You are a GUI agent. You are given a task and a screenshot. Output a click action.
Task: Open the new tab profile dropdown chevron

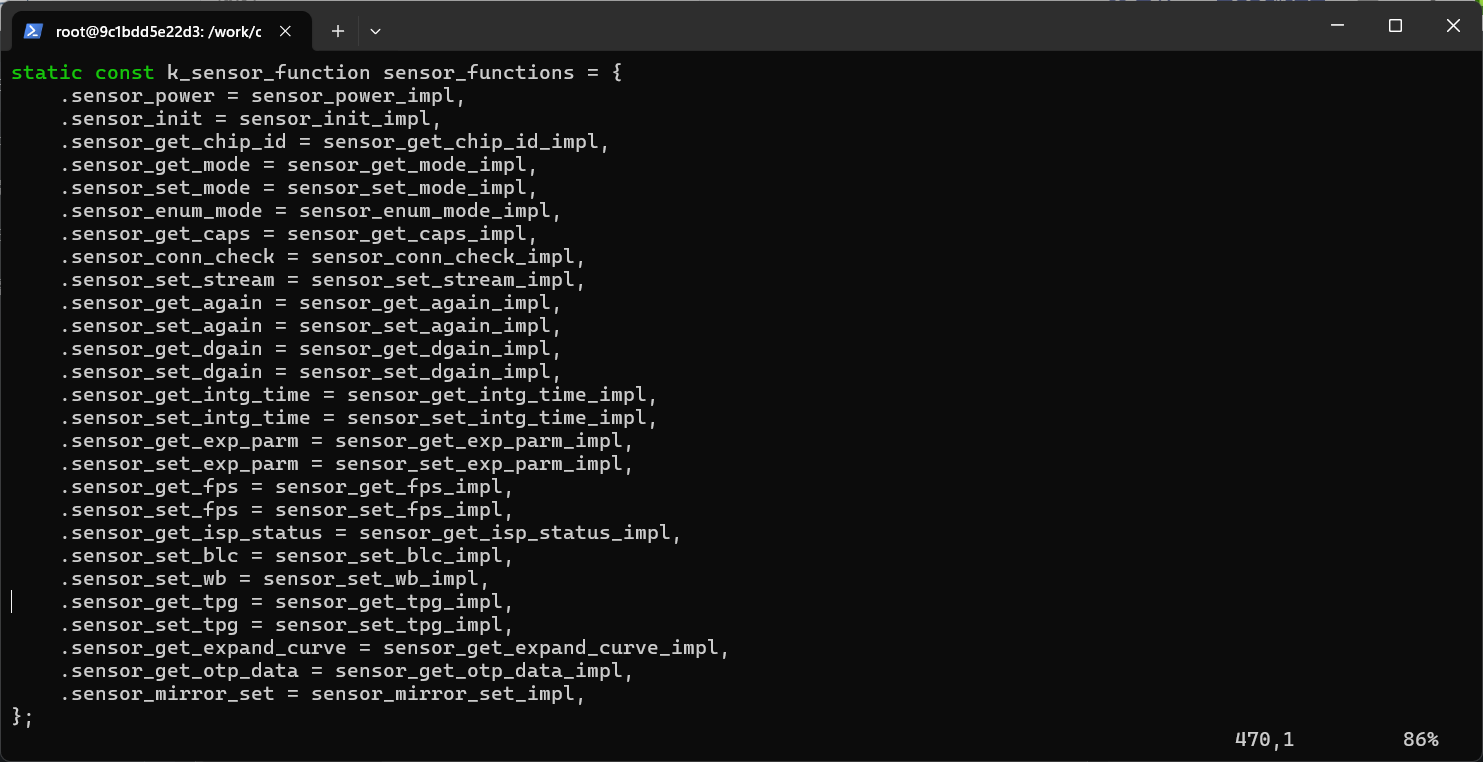[375, 31]
